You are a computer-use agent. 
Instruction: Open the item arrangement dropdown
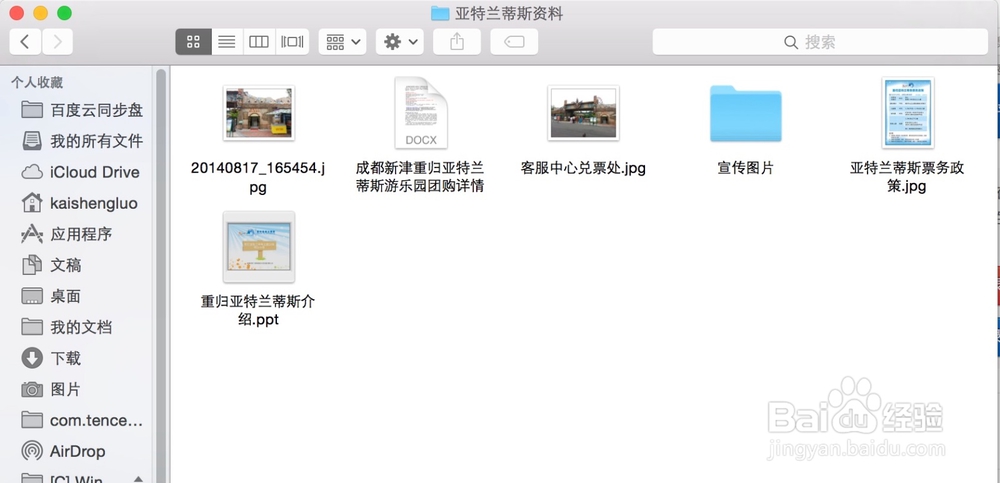(342, 42)
